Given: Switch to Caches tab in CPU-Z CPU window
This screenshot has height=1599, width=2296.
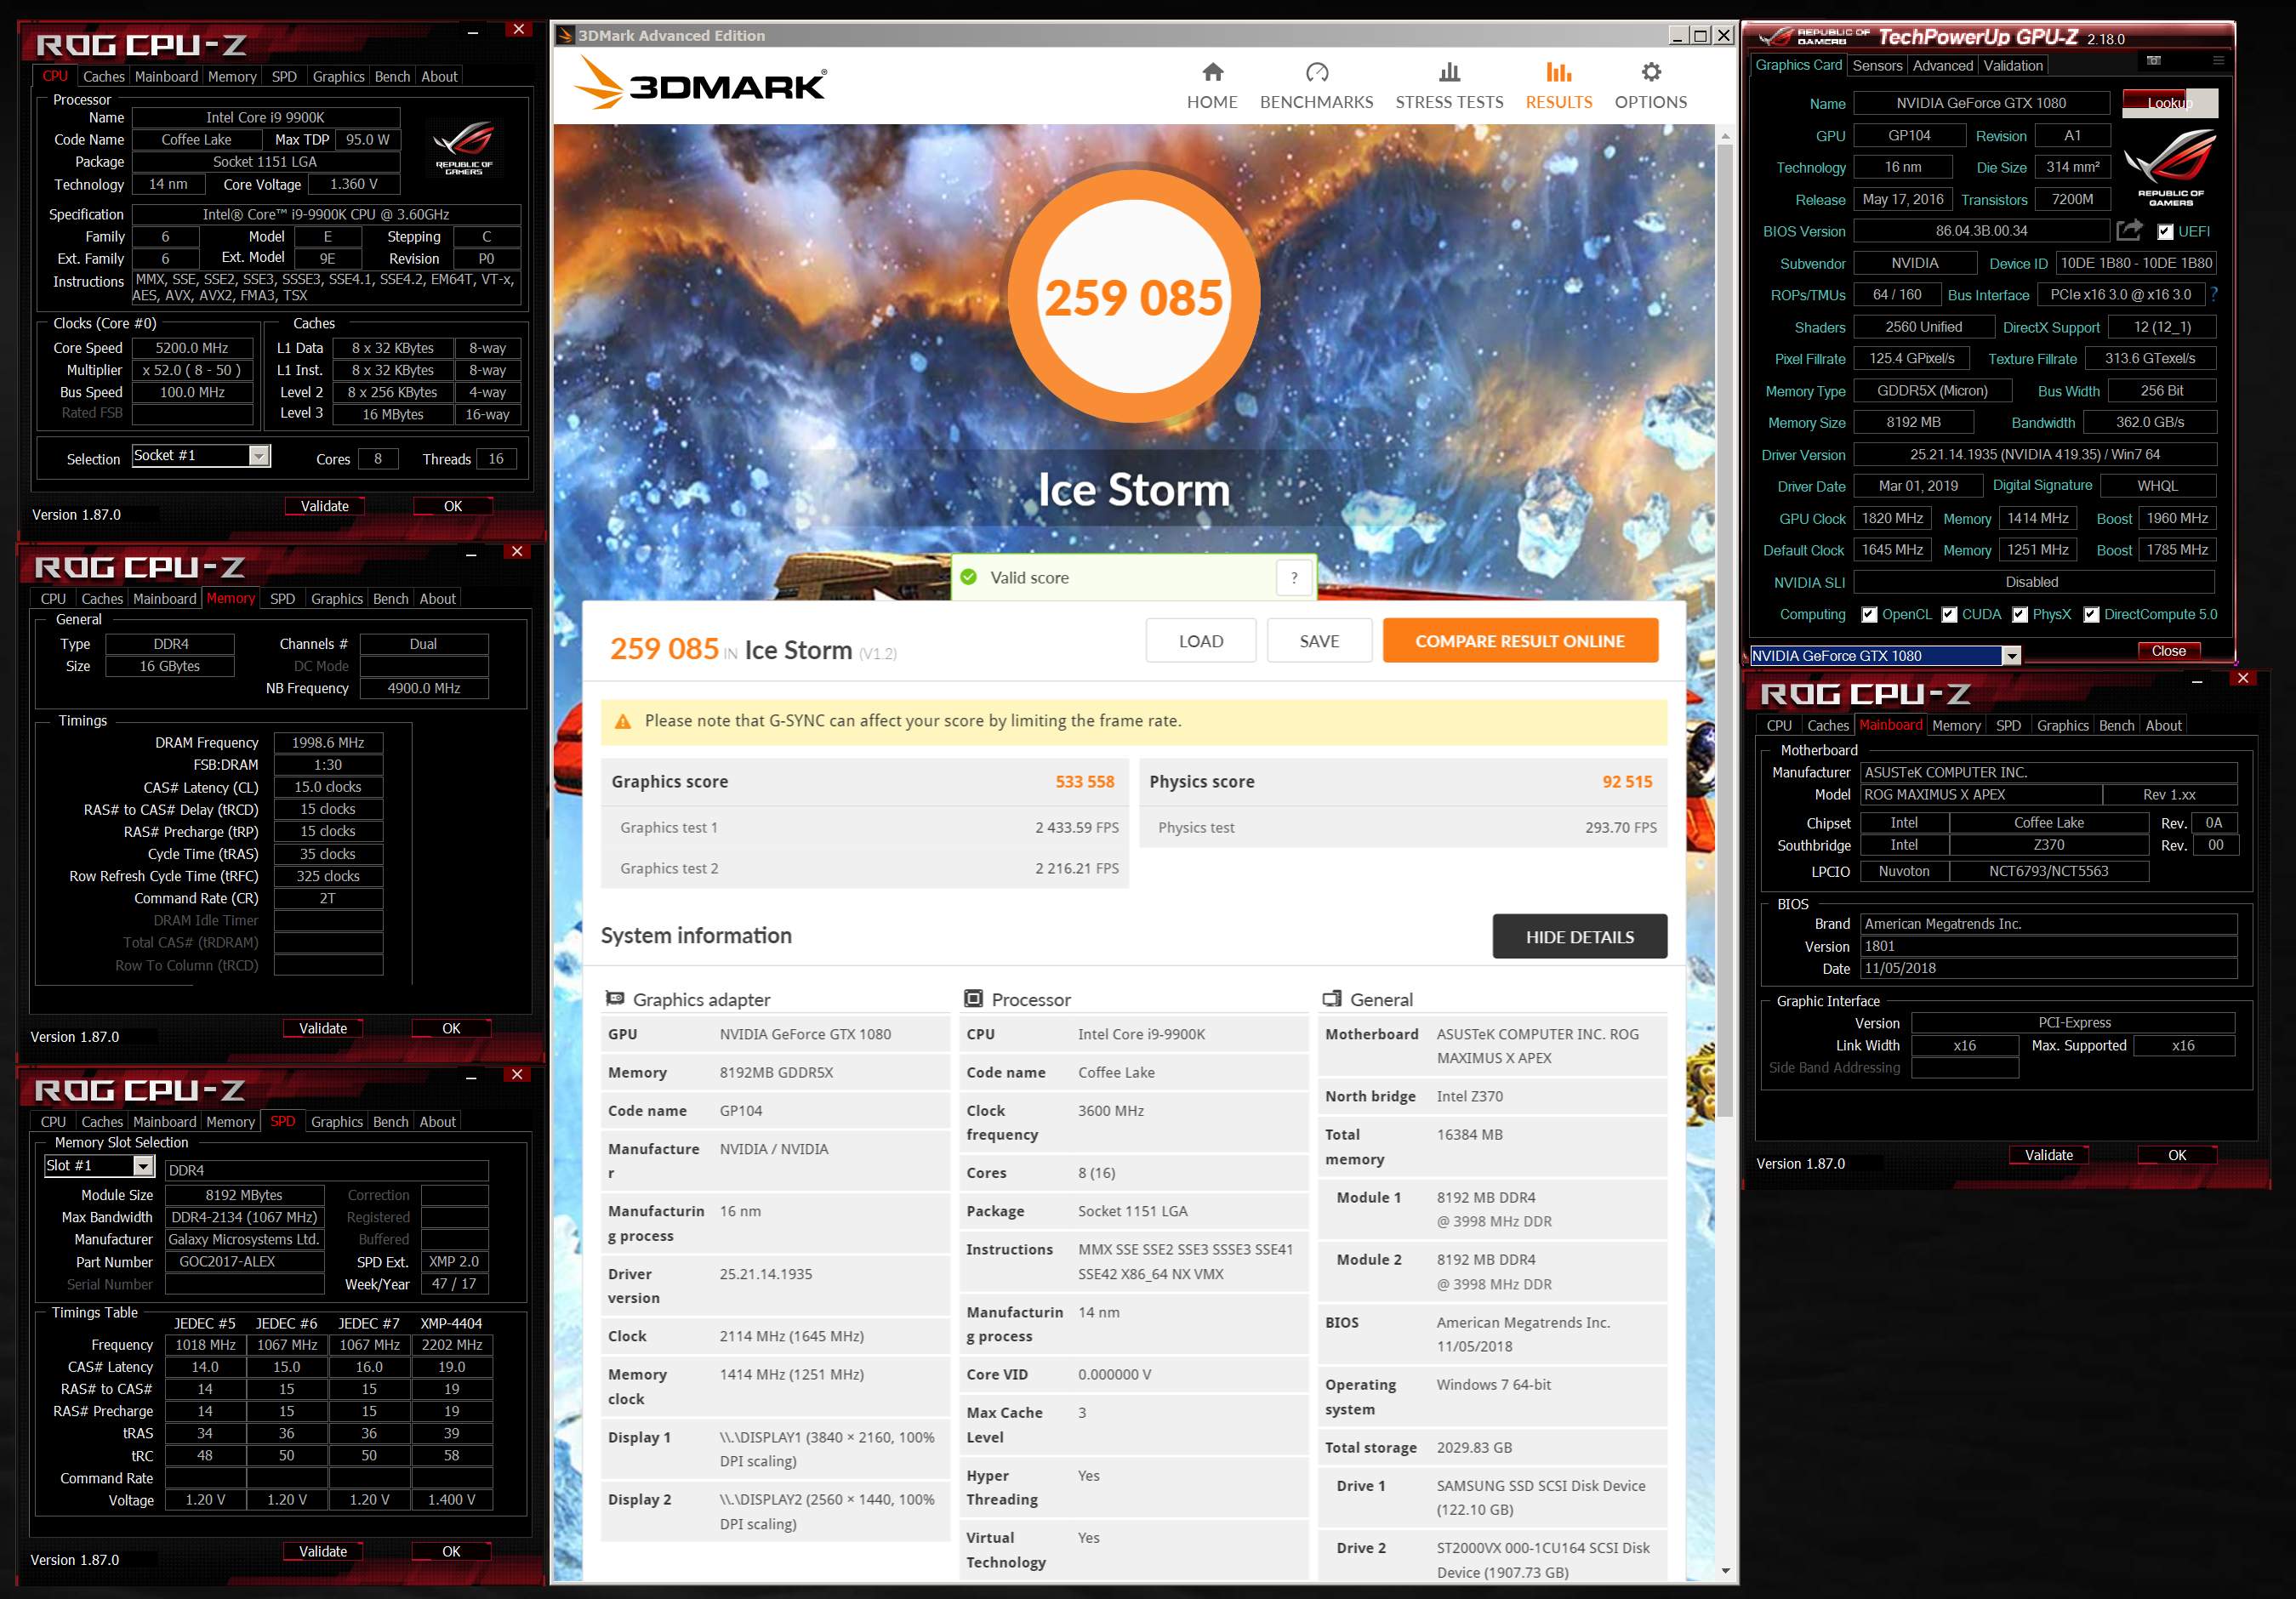Looking at the screenshot, I should pos(104,76).
